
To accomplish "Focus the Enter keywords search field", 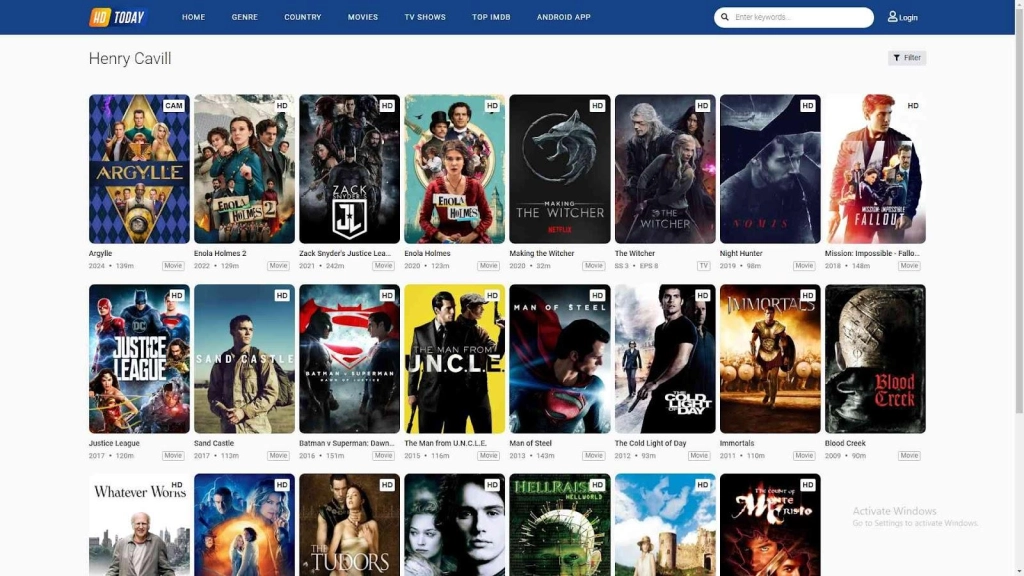I will pyautogui.click(x=793, y=17).
